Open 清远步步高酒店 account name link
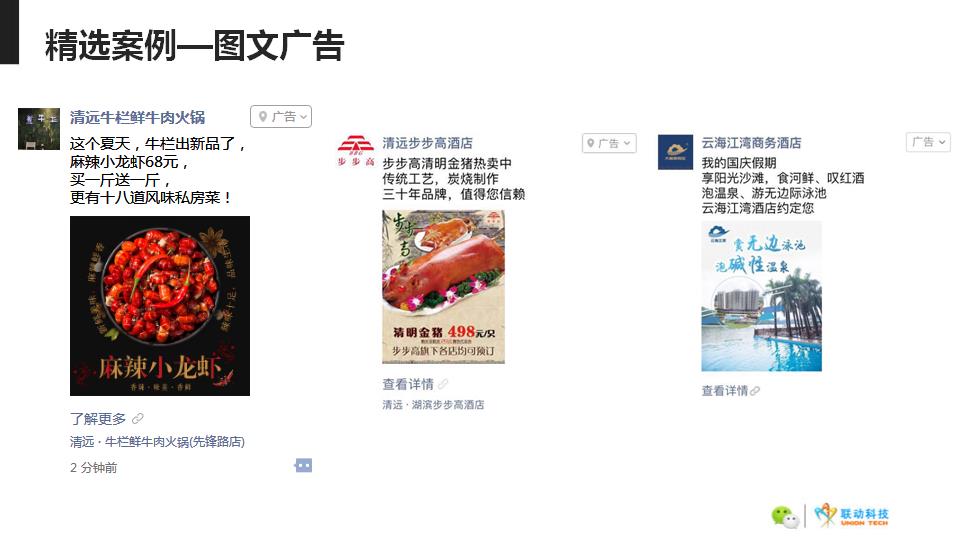This screenshot has width=954, height=537. tap(427, 143)
